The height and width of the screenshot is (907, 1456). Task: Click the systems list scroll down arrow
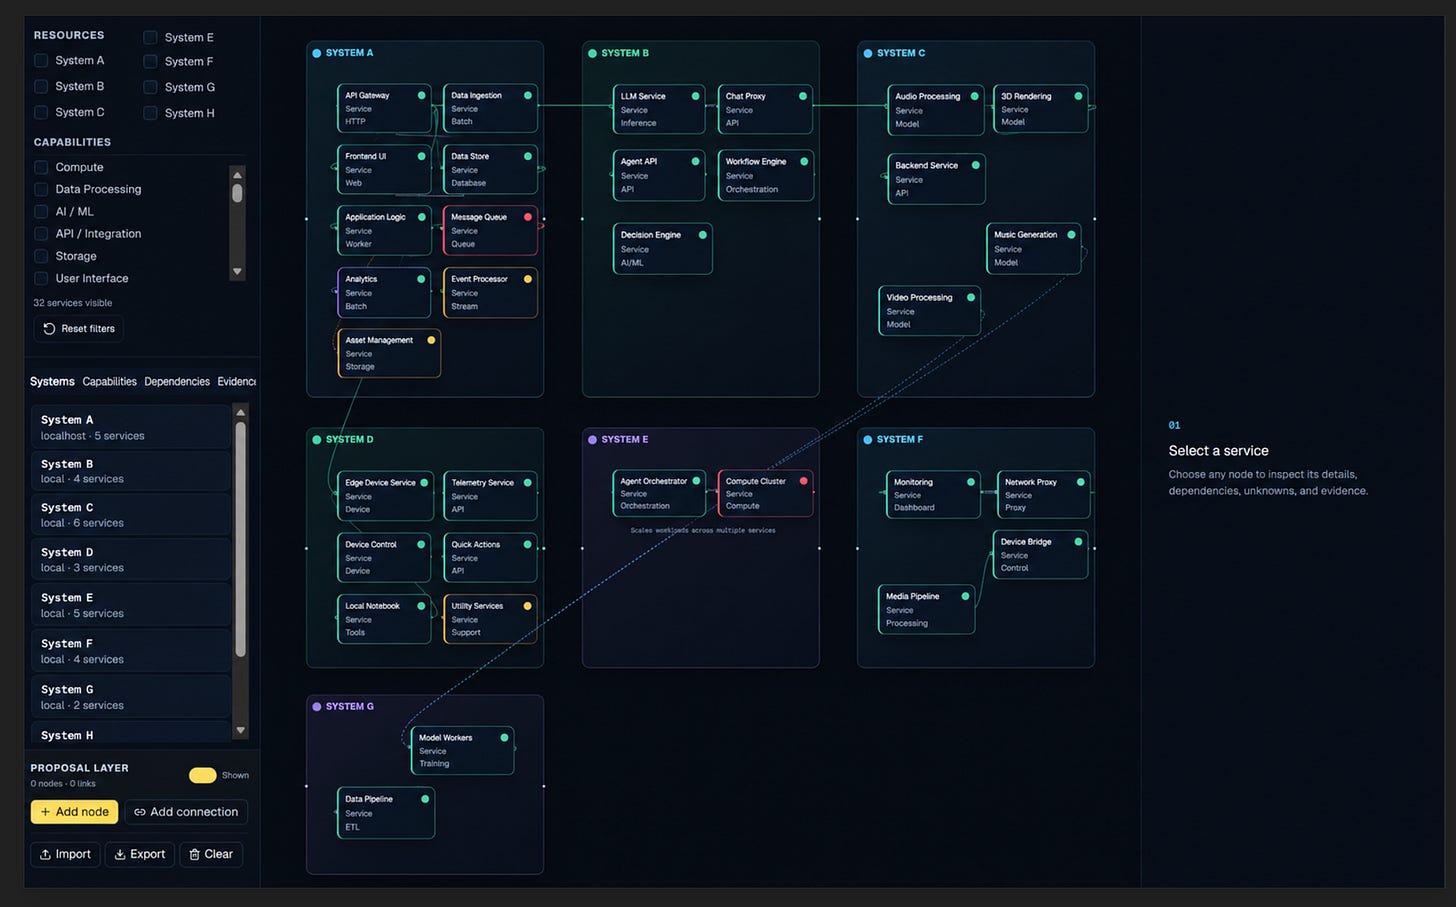coord(240,730)
